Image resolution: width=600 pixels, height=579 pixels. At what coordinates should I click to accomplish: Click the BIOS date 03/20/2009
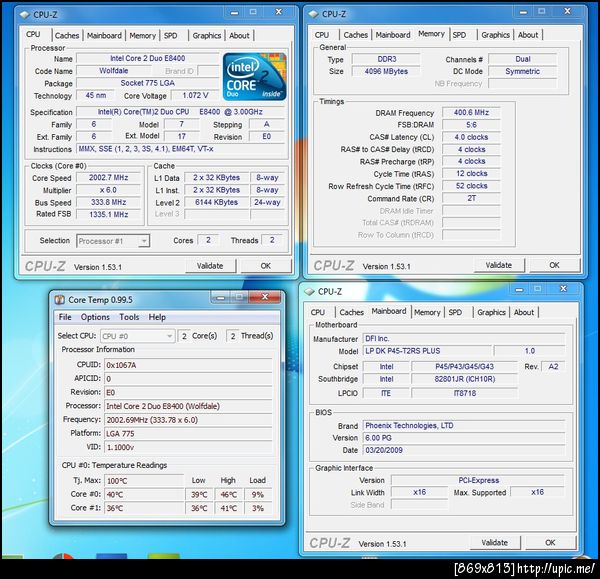(x=463, y=450)
